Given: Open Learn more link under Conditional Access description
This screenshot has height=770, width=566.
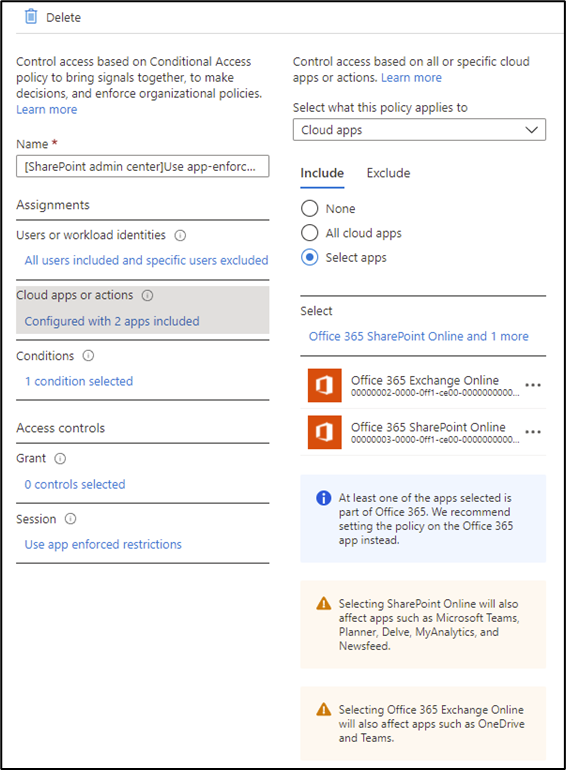Looking at the screenshot, I should pyautogui.click(x=47, y=110).
